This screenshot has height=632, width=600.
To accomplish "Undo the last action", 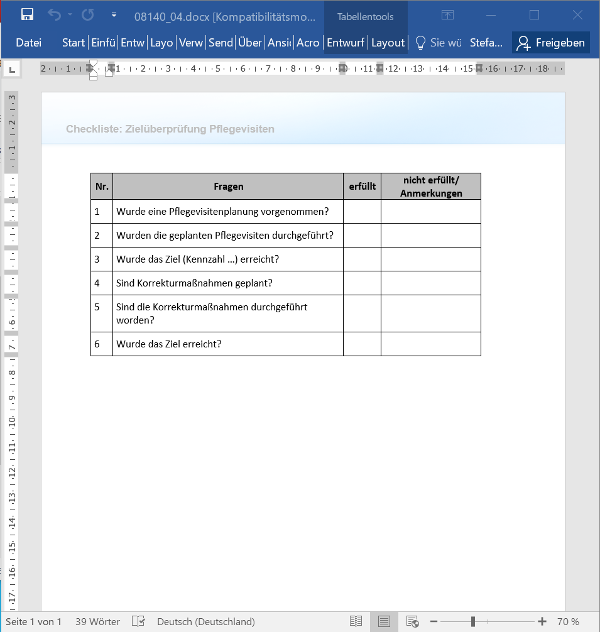I will 55,15.
